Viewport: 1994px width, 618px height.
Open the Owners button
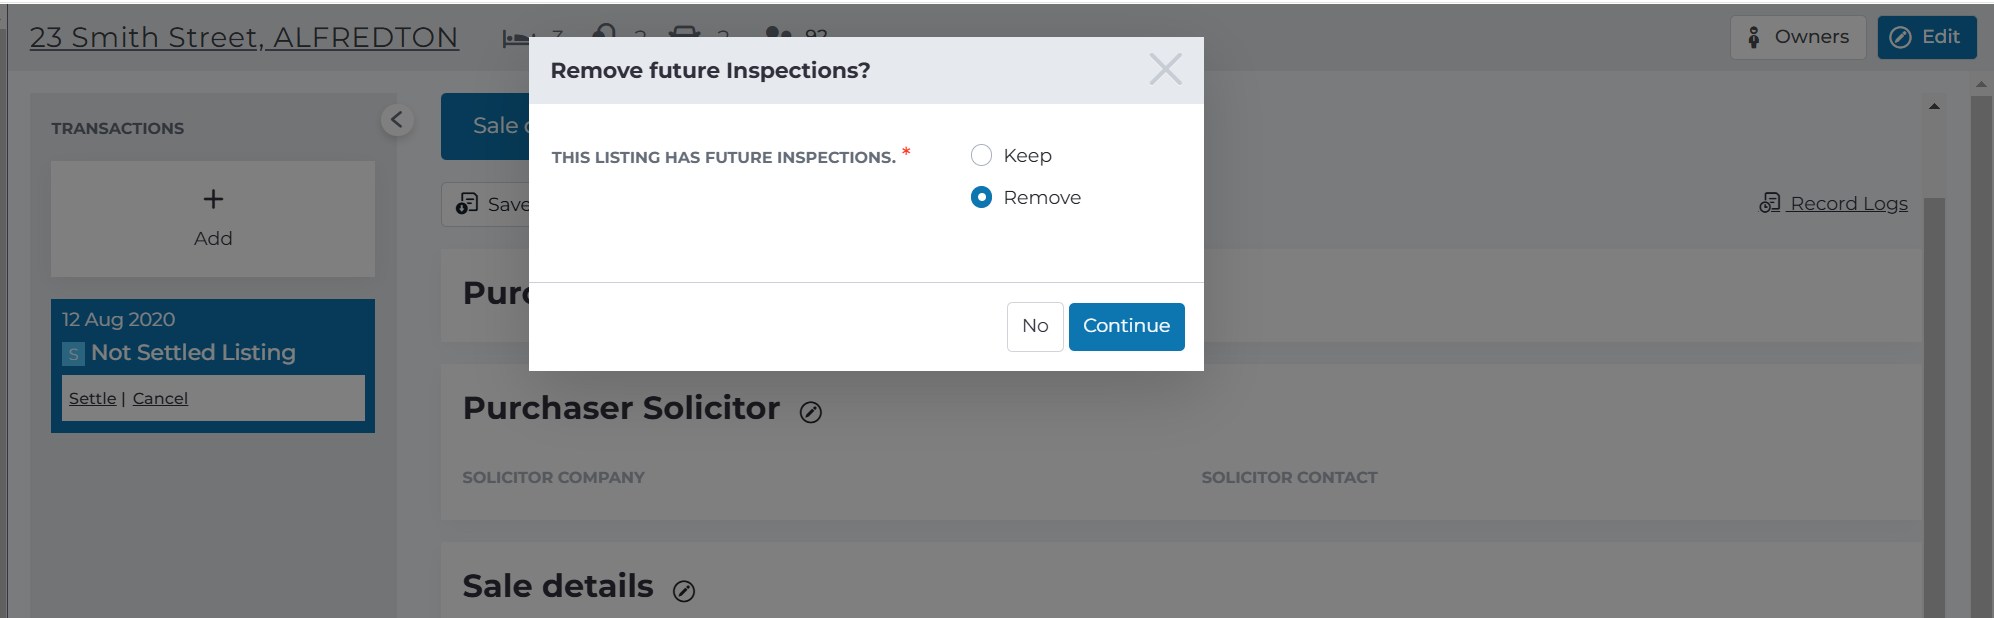point(1798,37)
